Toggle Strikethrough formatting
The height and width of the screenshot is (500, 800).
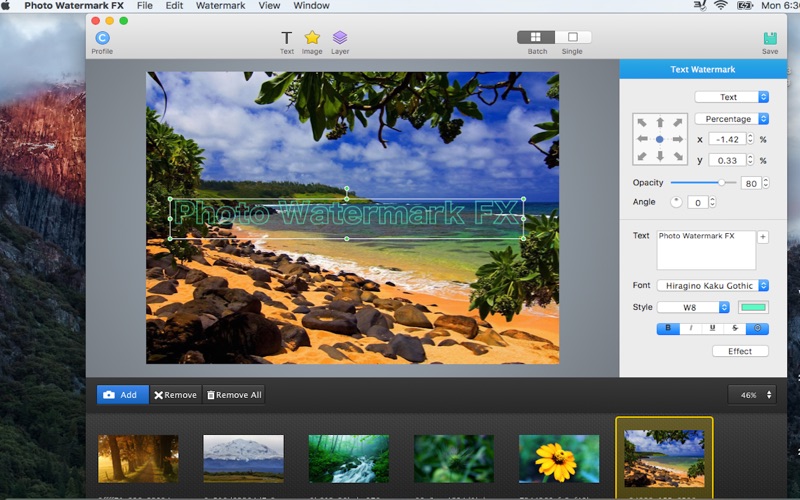pos(735,329)
